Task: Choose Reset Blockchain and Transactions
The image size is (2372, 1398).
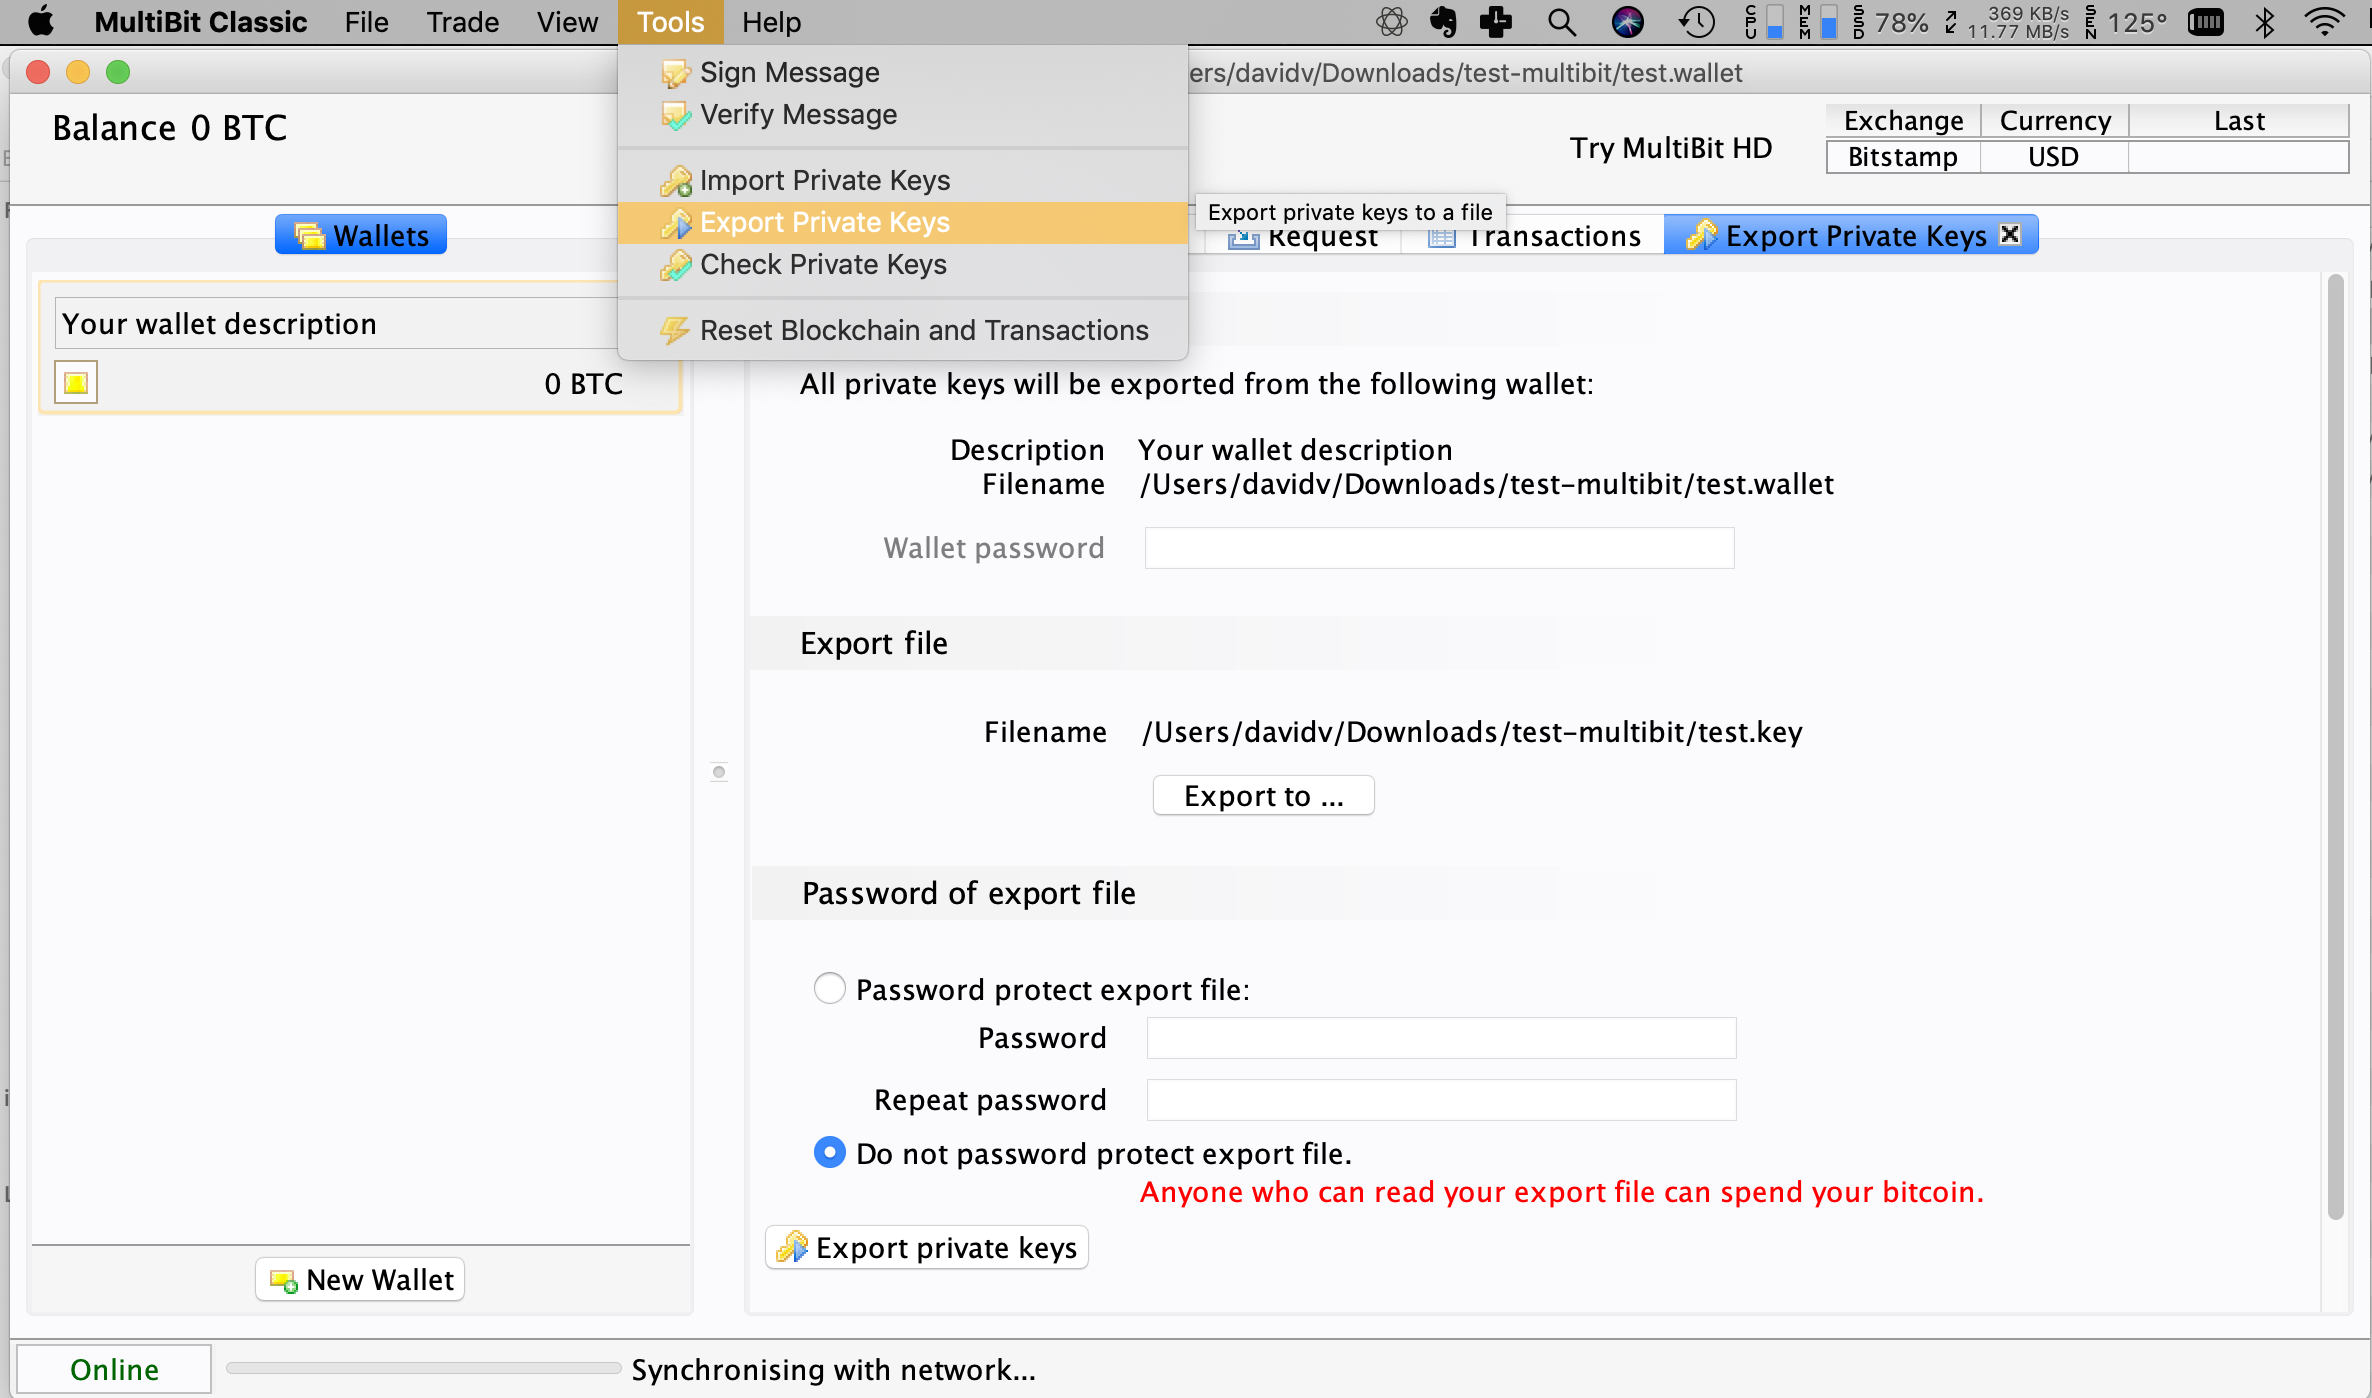Action: coord(903,331)
